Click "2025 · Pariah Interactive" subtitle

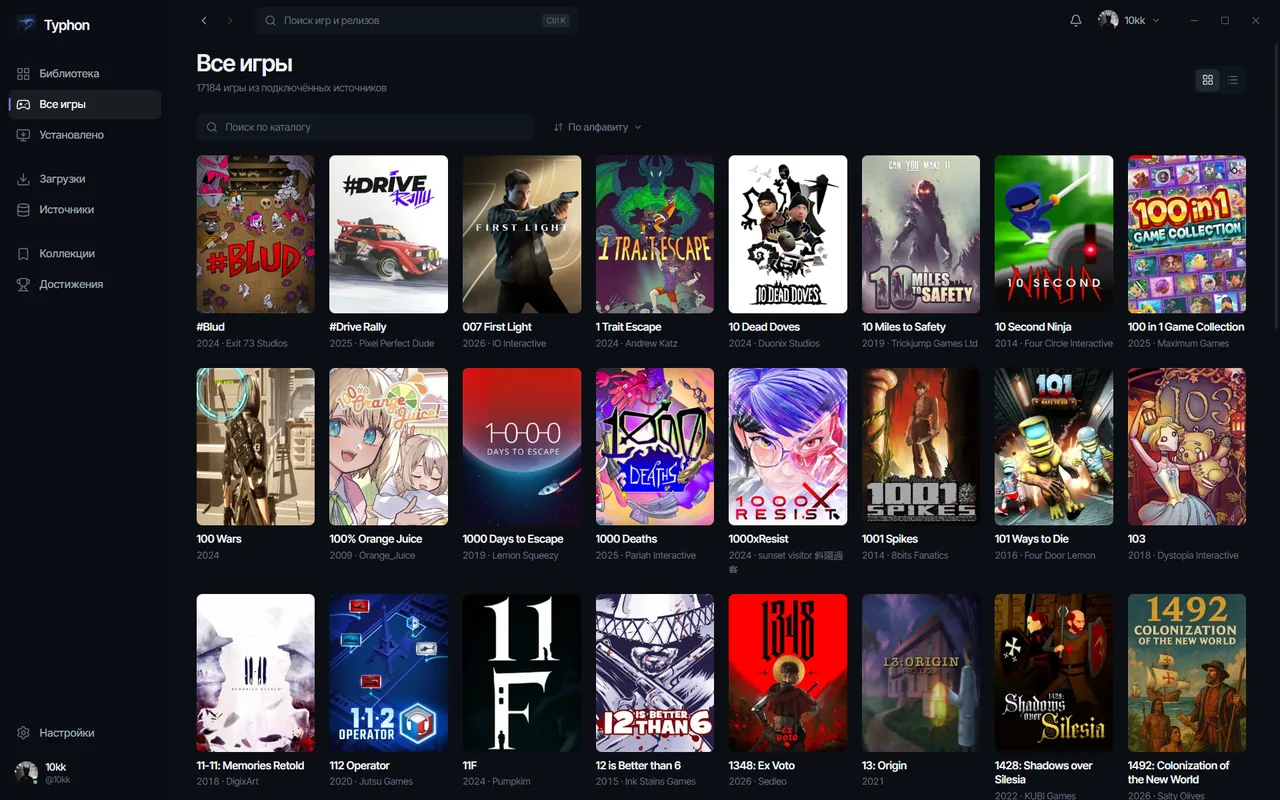click(646, 556)
